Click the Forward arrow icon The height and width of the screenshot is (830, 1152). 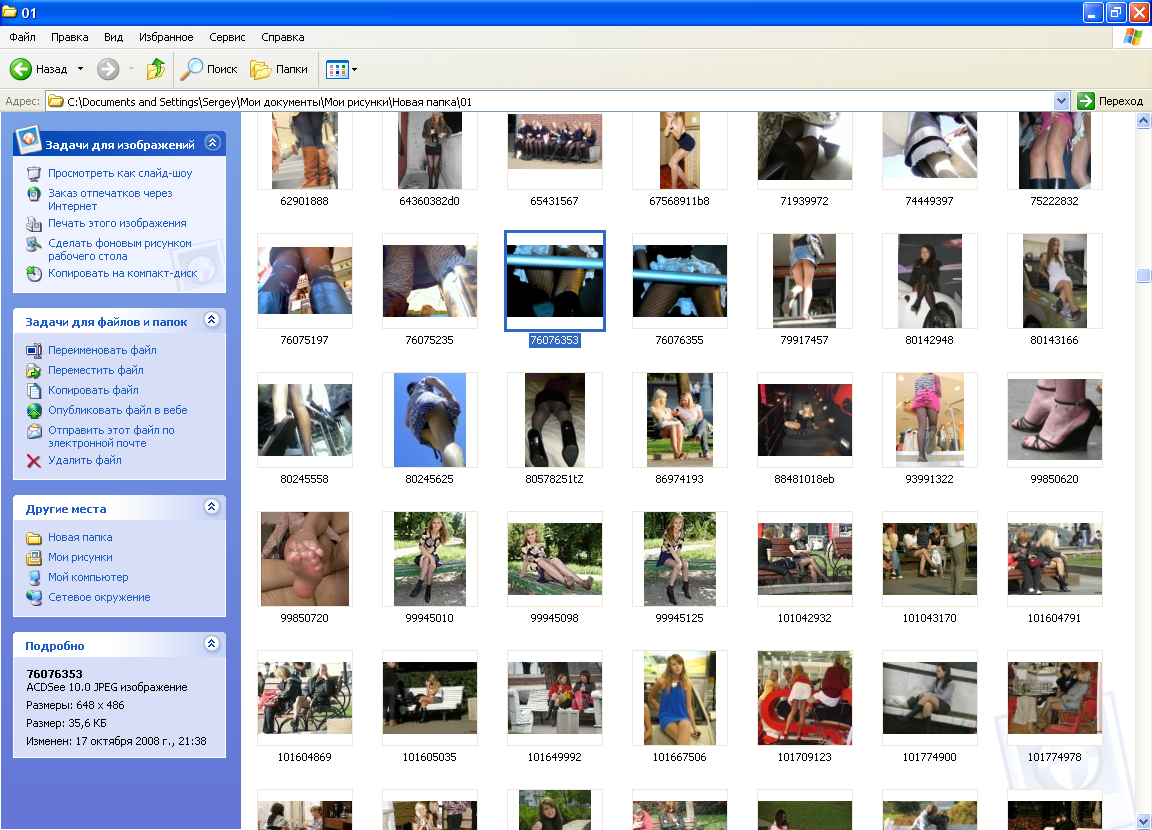[108, 69]
